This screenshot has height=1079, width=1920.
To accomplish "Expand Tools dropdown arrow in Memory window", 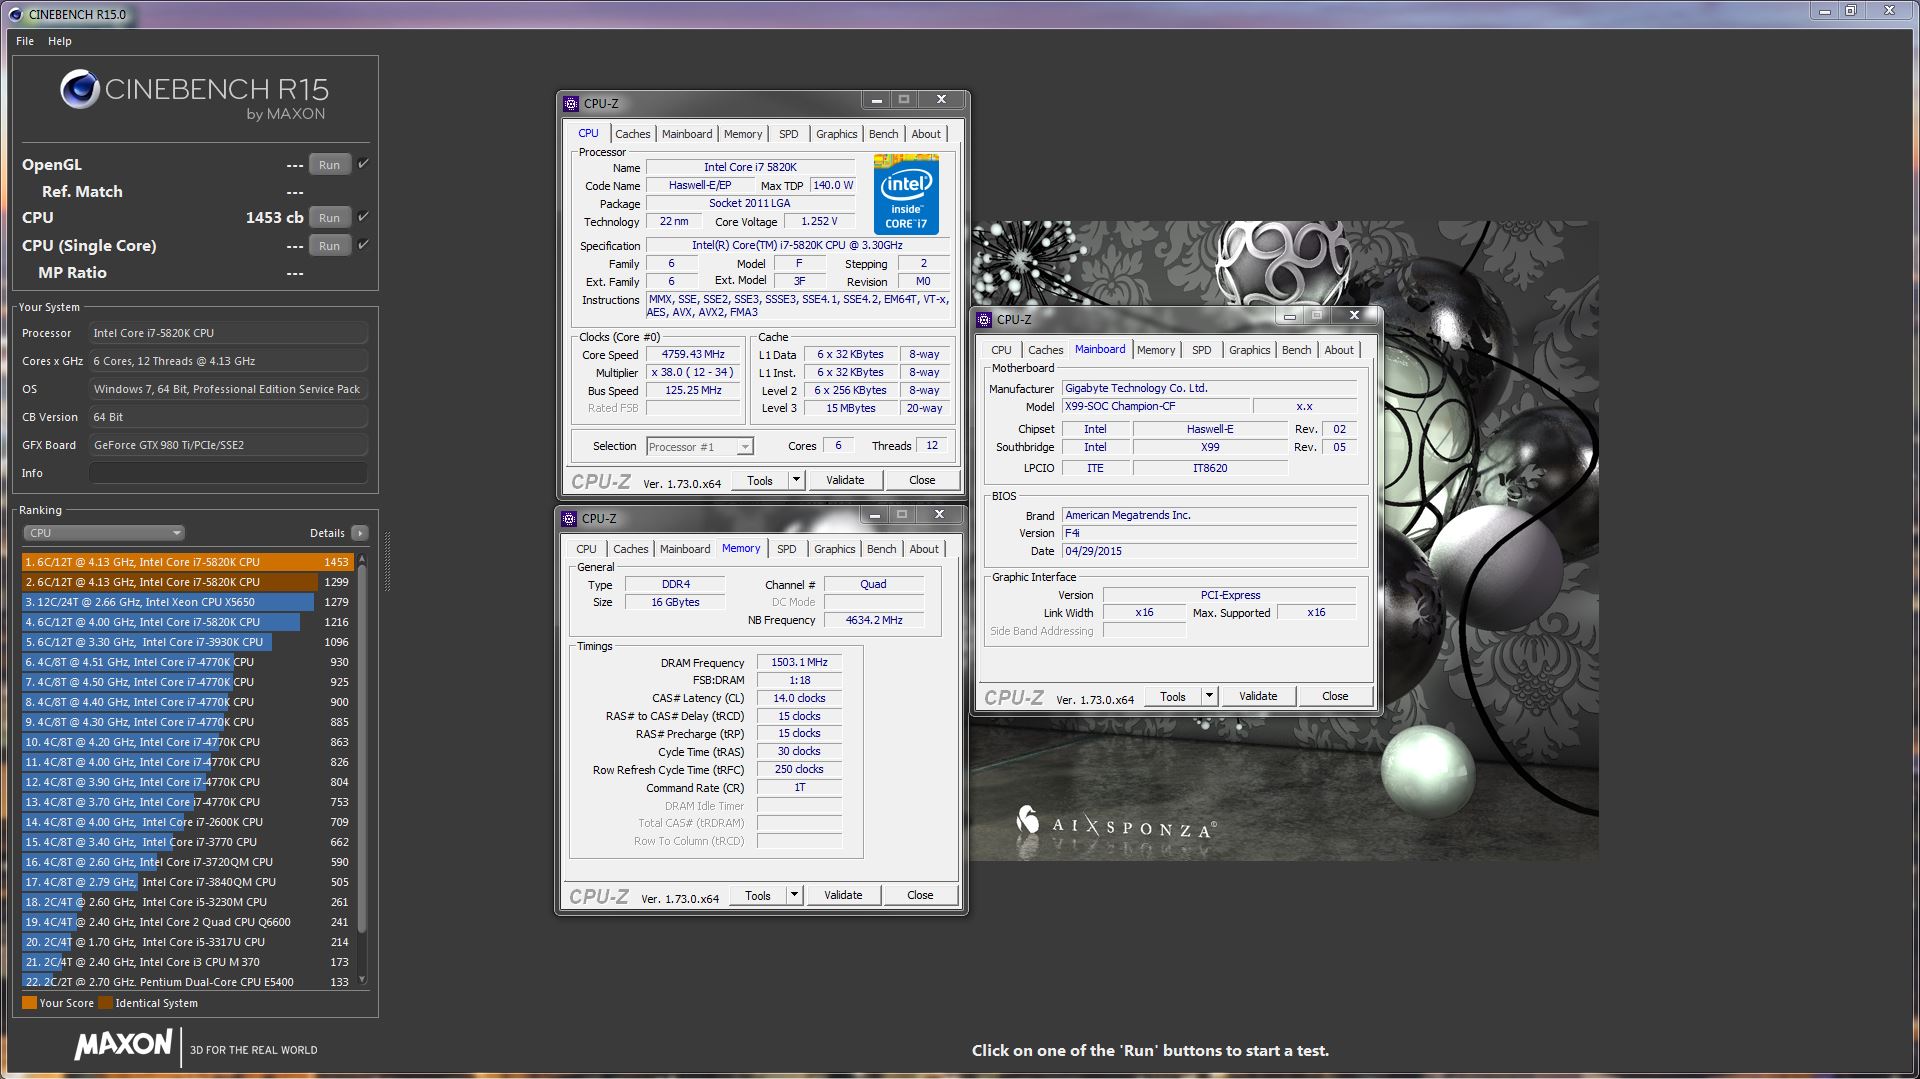I will [794, 895].
